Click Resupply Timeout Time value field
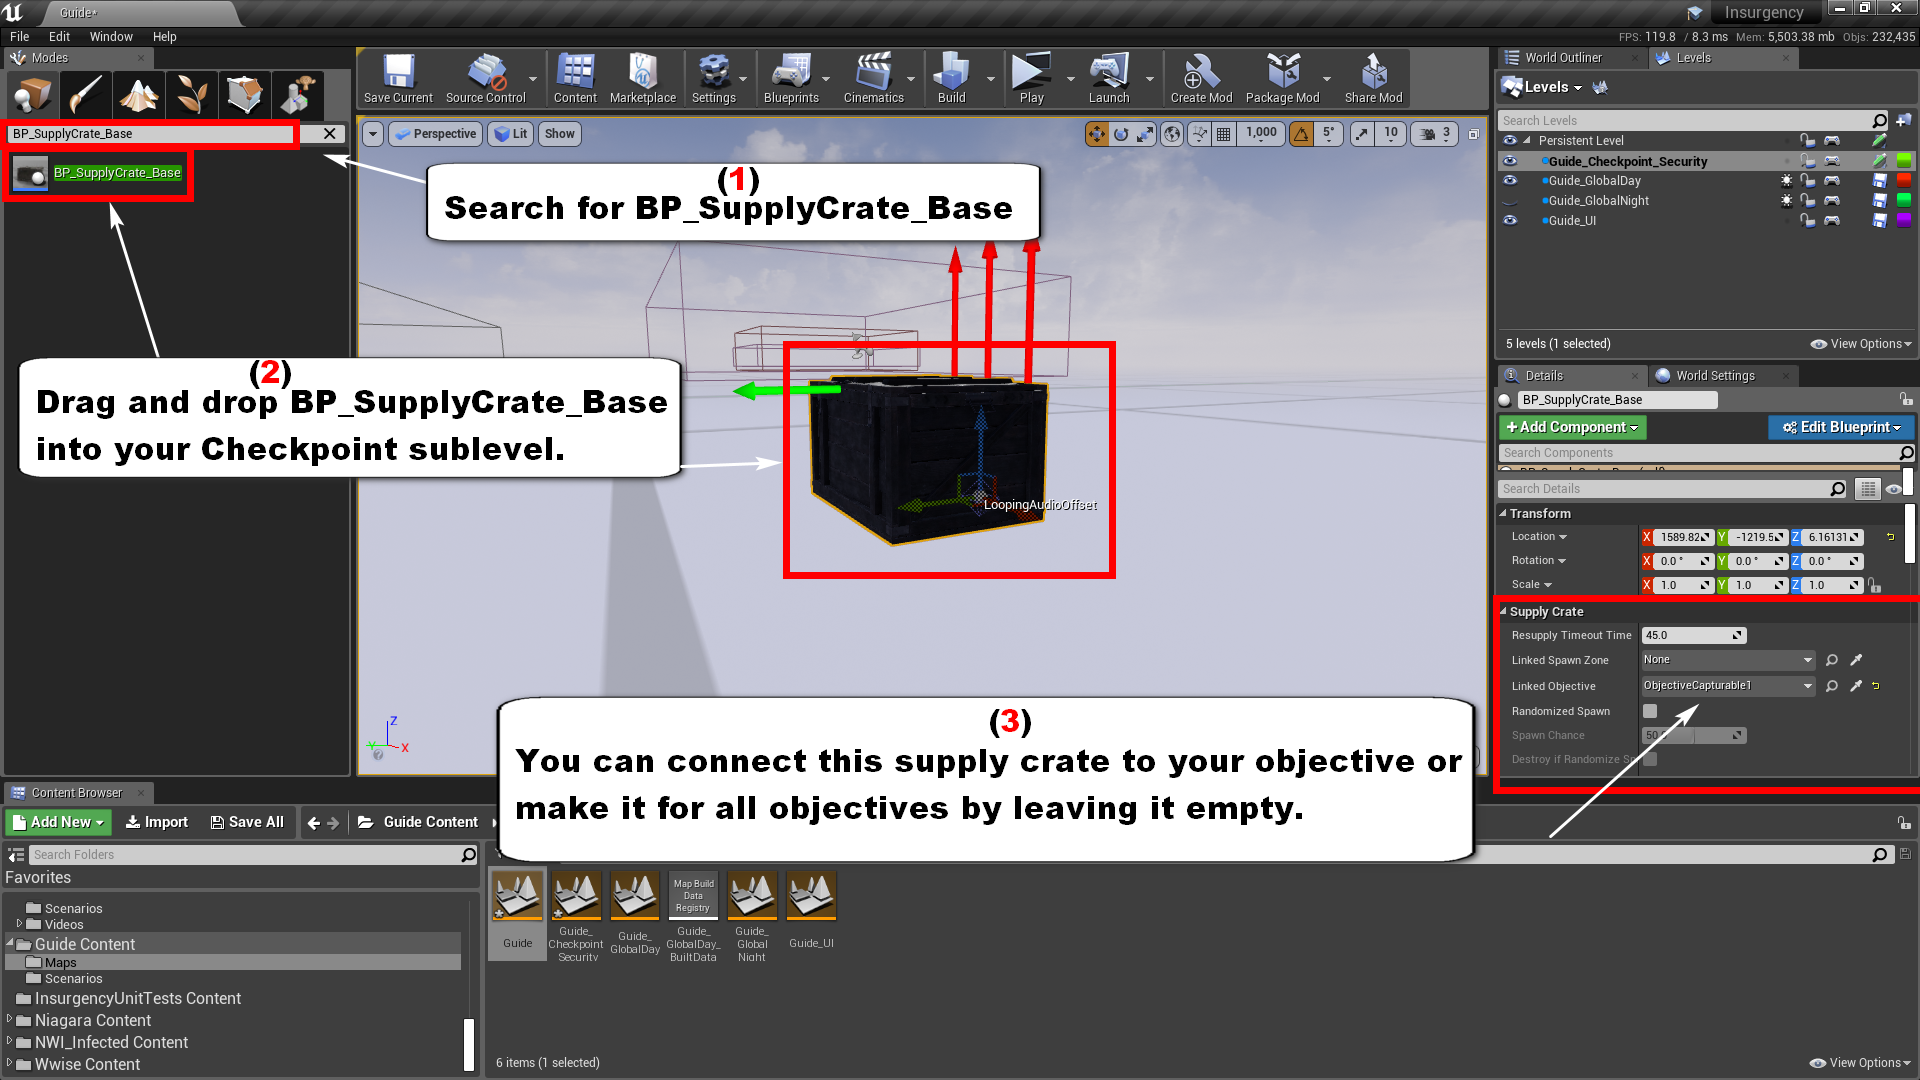Screen dimensions: 1920x1080 (x=1694, y=635)
